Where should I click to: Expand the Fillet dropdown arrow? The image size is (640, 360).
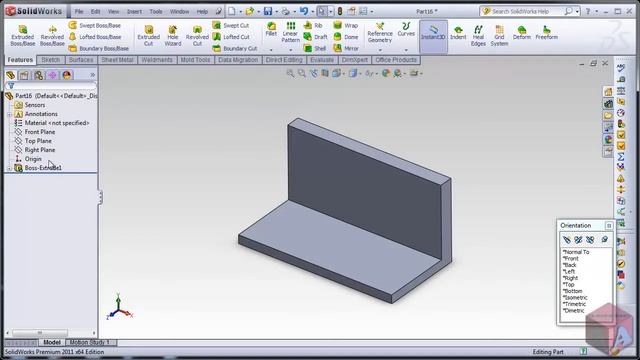point(271,50)
